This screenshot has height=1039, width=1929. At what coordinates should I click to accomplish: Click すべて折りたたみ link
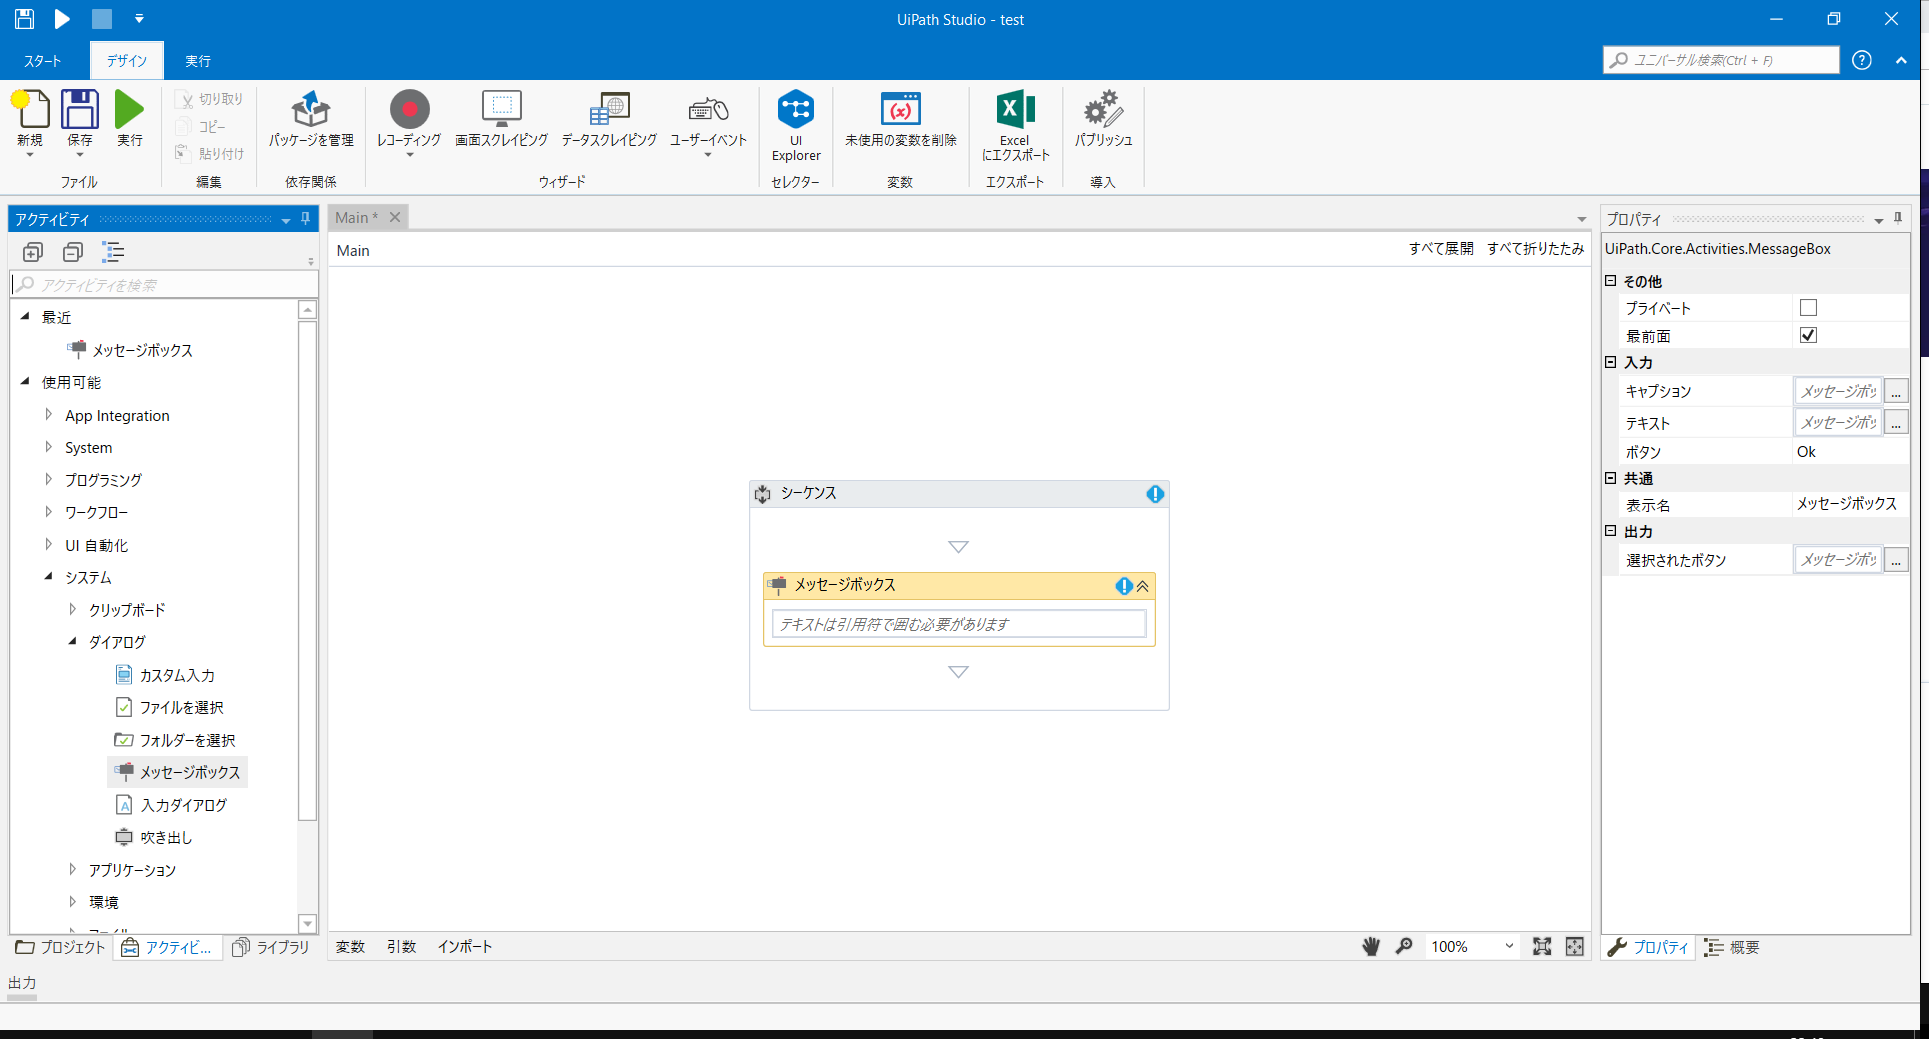coord(1535,249)
